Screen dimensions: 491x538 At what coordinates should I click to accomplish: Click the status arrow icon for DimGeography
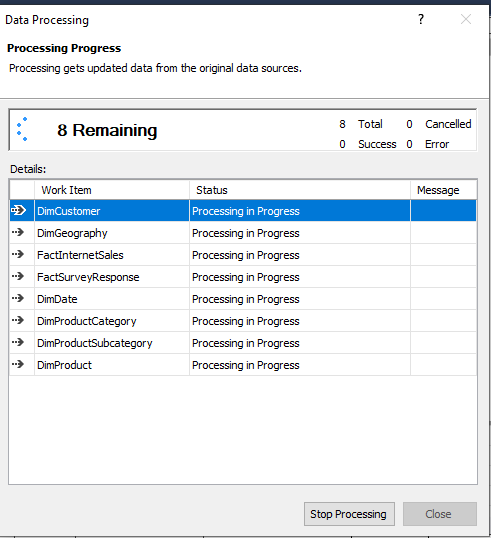18,232
